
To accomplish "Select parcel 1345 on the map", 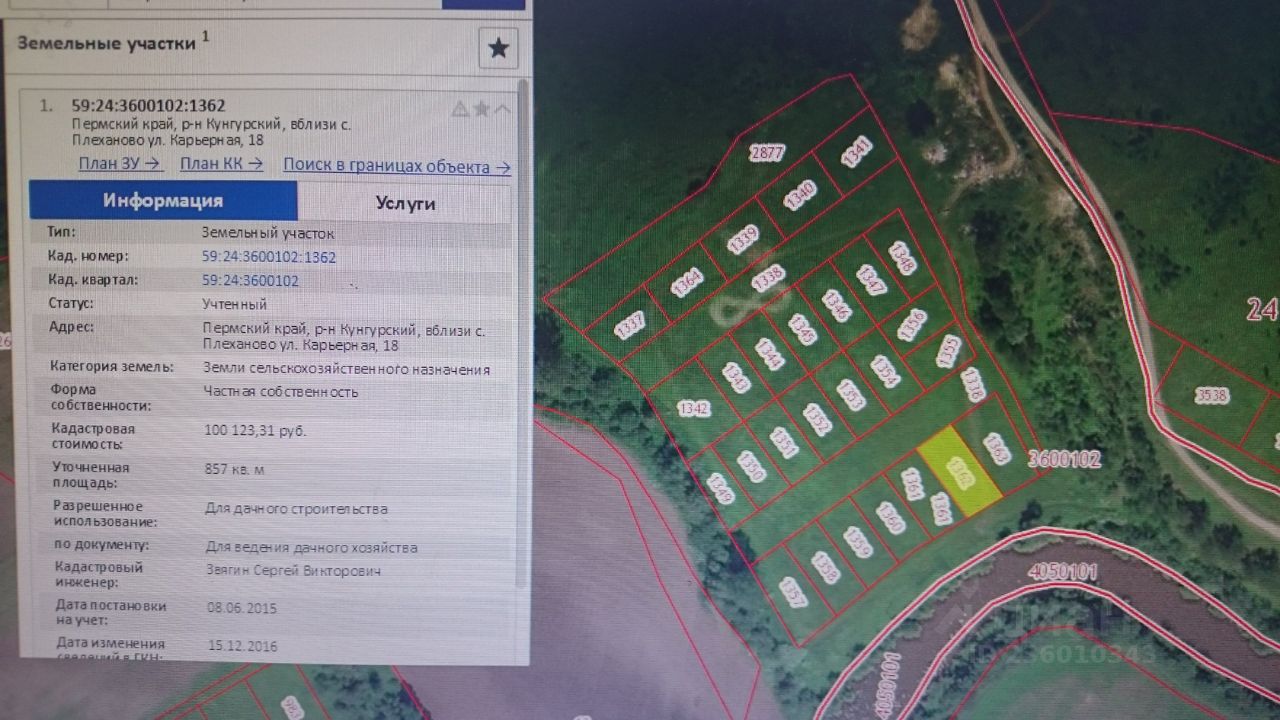I will pyautogui.click(x=802, y=329).
